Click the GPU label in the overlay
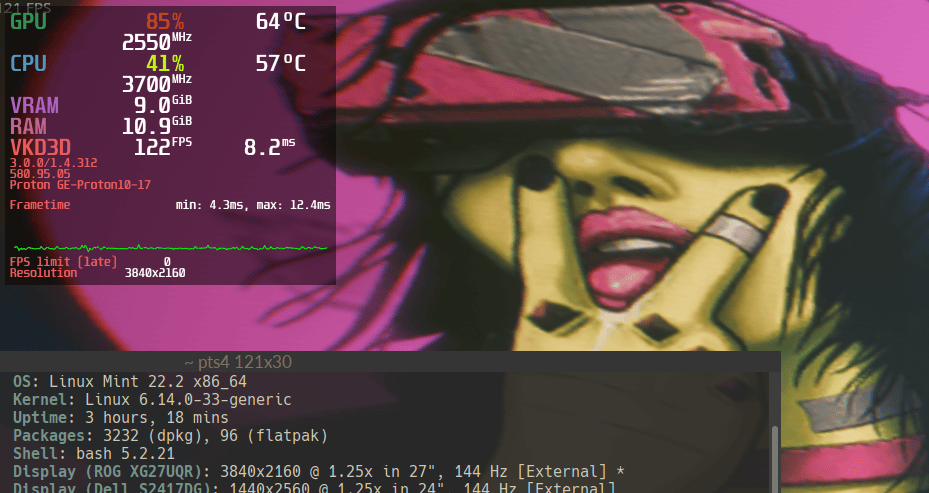This screenshot has height=493, width=929. pyautogui.click(x=28, y=21)
